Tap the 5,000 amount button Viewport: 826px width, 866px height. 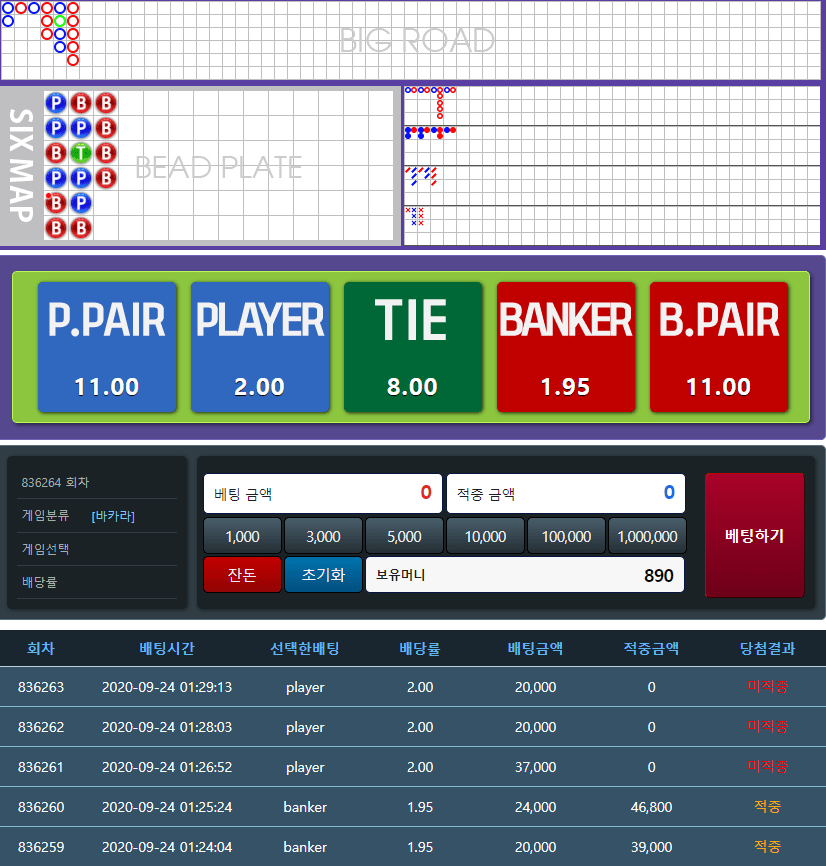404,536
